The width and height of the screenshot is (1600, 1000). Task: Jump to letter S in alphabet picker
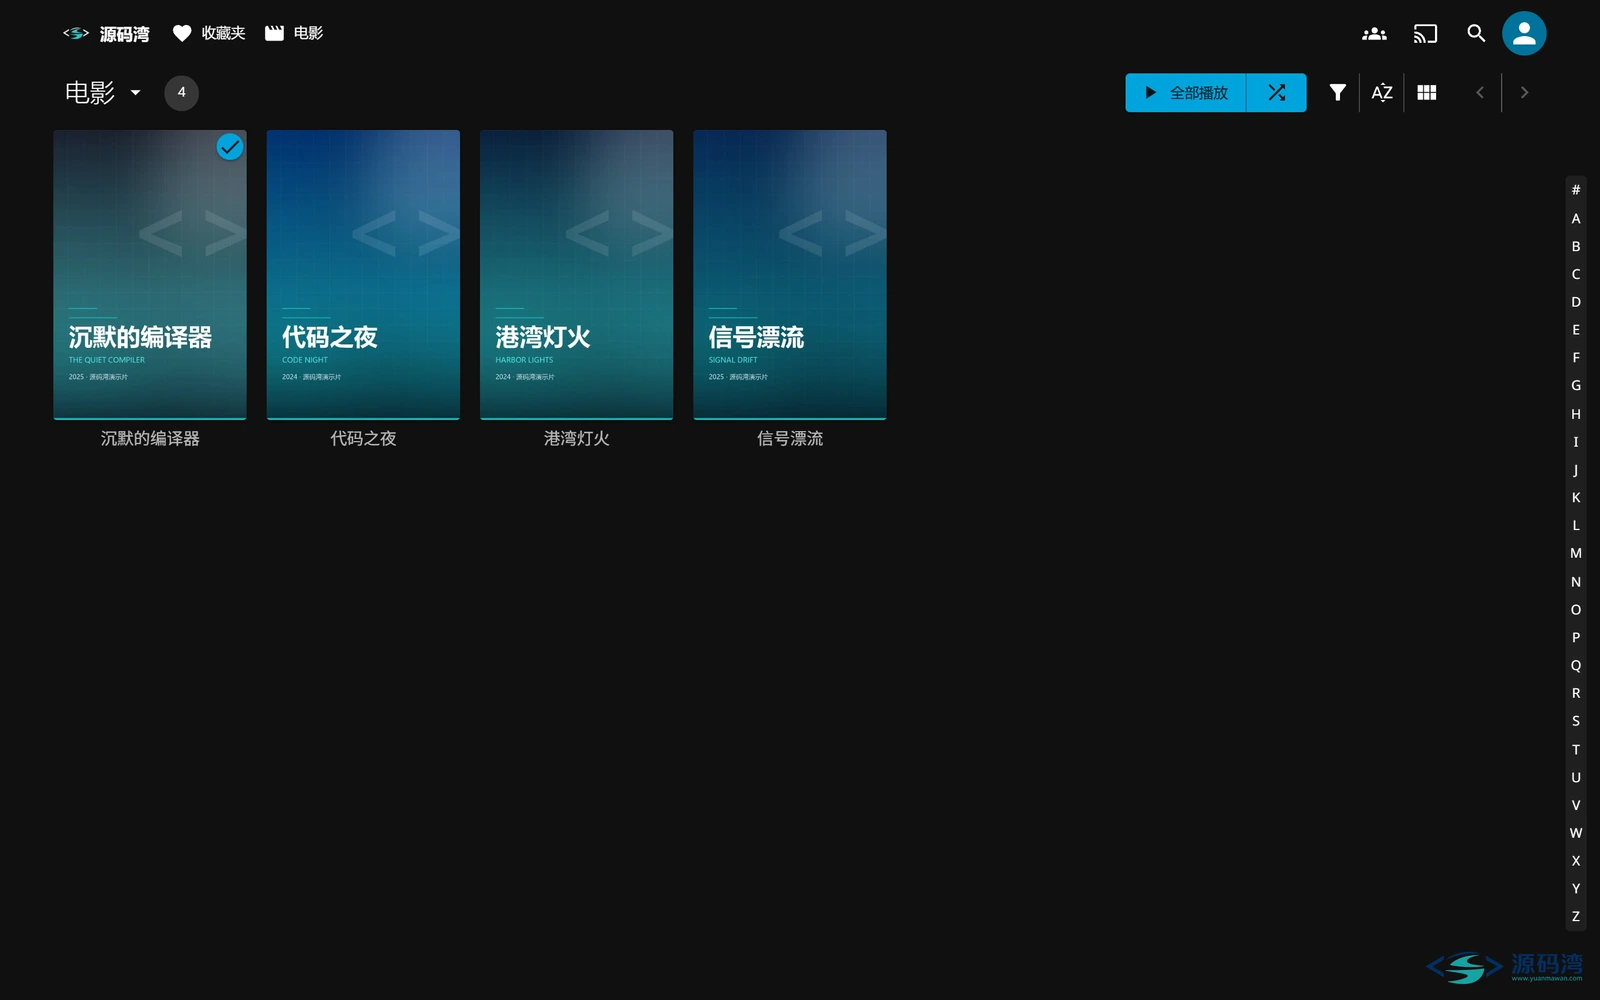pos(1576,721)
